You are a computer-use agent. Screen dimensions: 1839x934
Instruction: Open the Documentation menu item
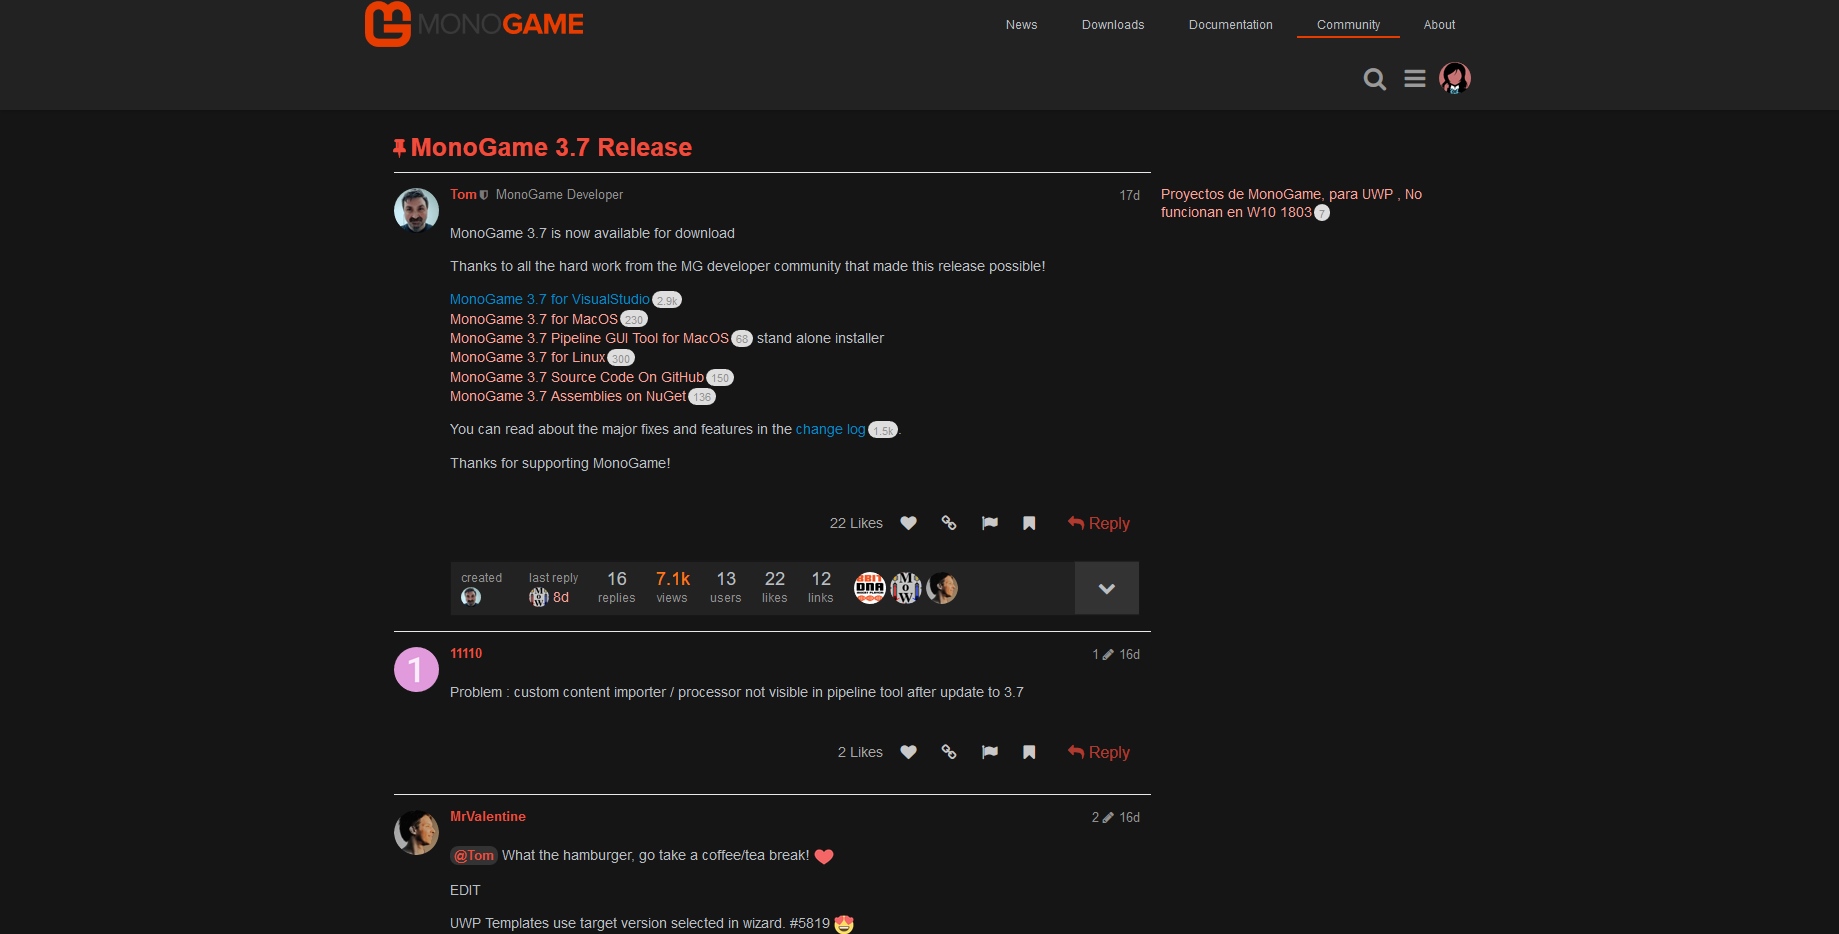coord(1230,25)
